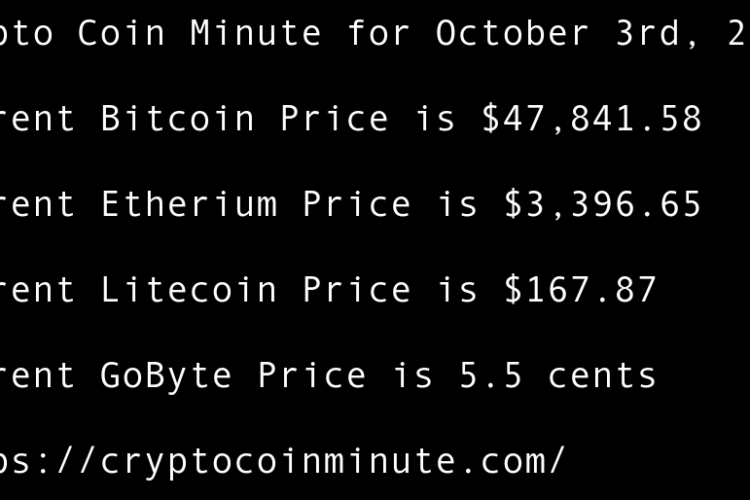The width and height of the screenshot is (750, 500).
Task: Select the word "Litecoin"
Action: [x=189, y=290]
